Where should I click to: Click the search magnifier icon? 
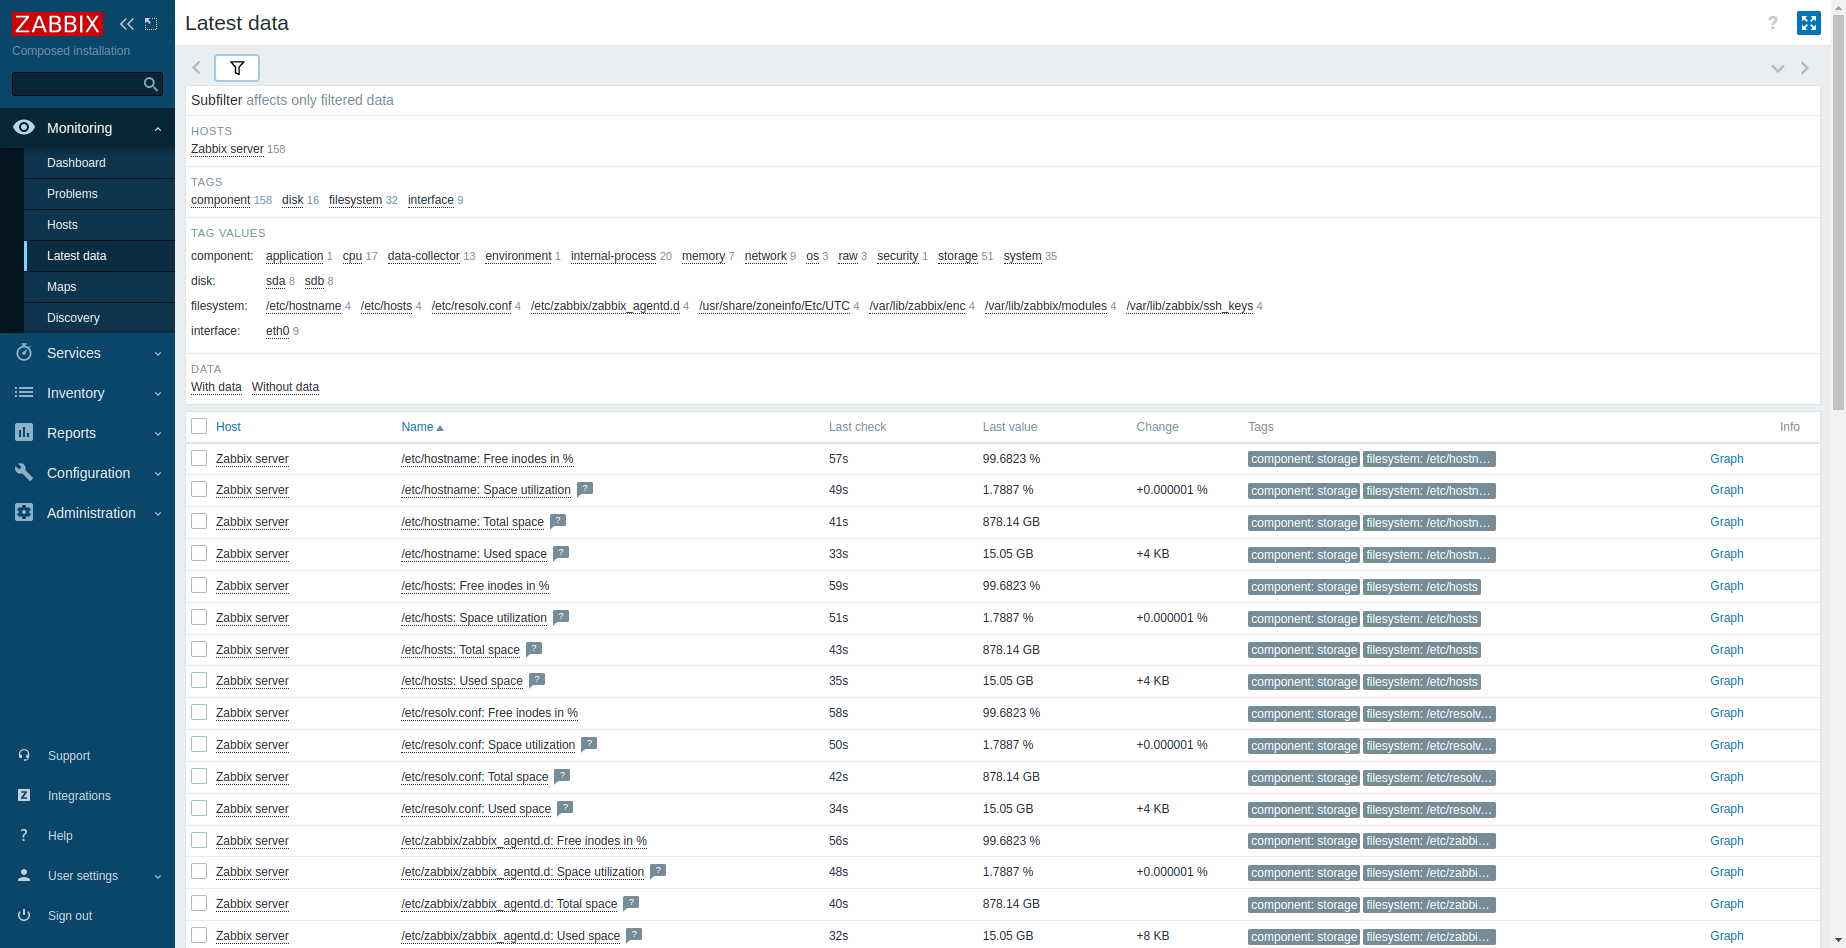pos(151,84)
